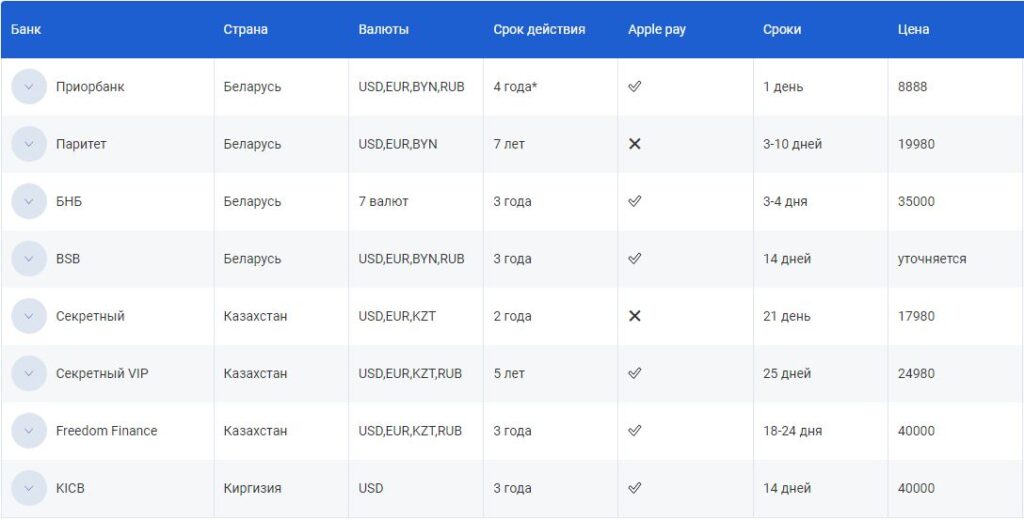Viewport: 1024px width, 520px height.
Task: Click Apple Pay checkmark for Секретный VIP
Action: (634, 373)
